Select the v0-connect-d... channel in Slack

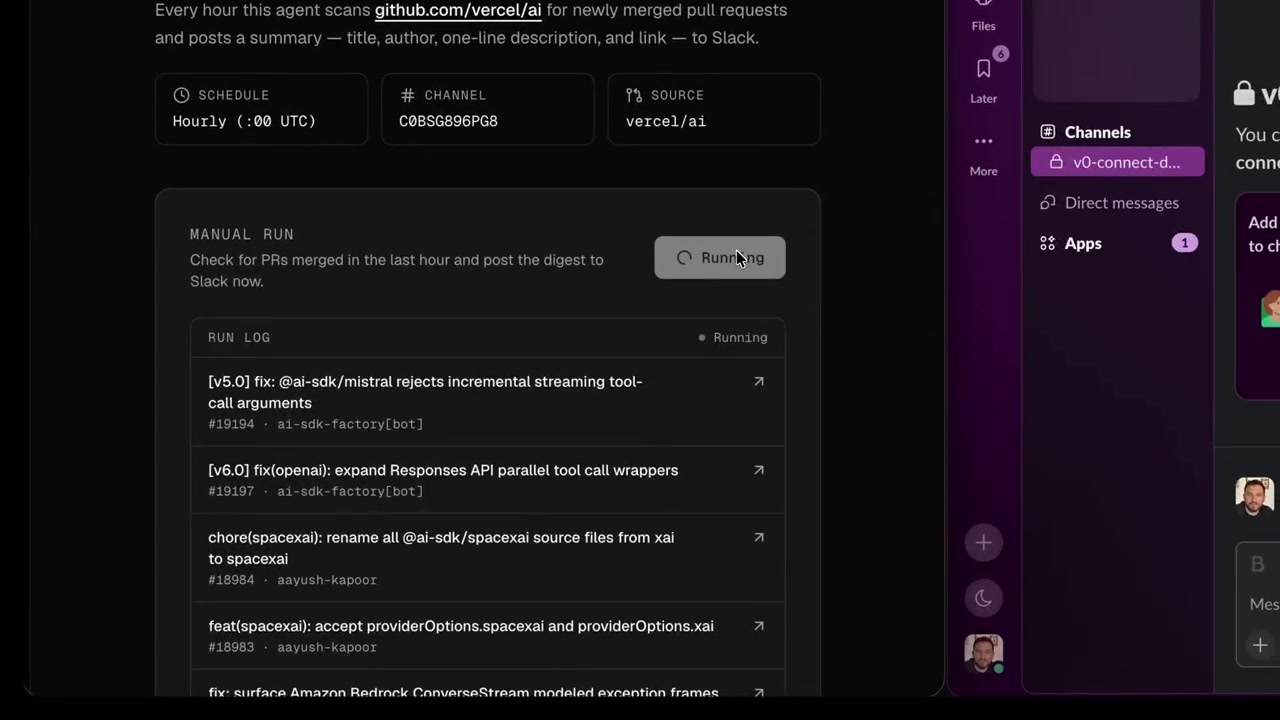click(1118, 162)
